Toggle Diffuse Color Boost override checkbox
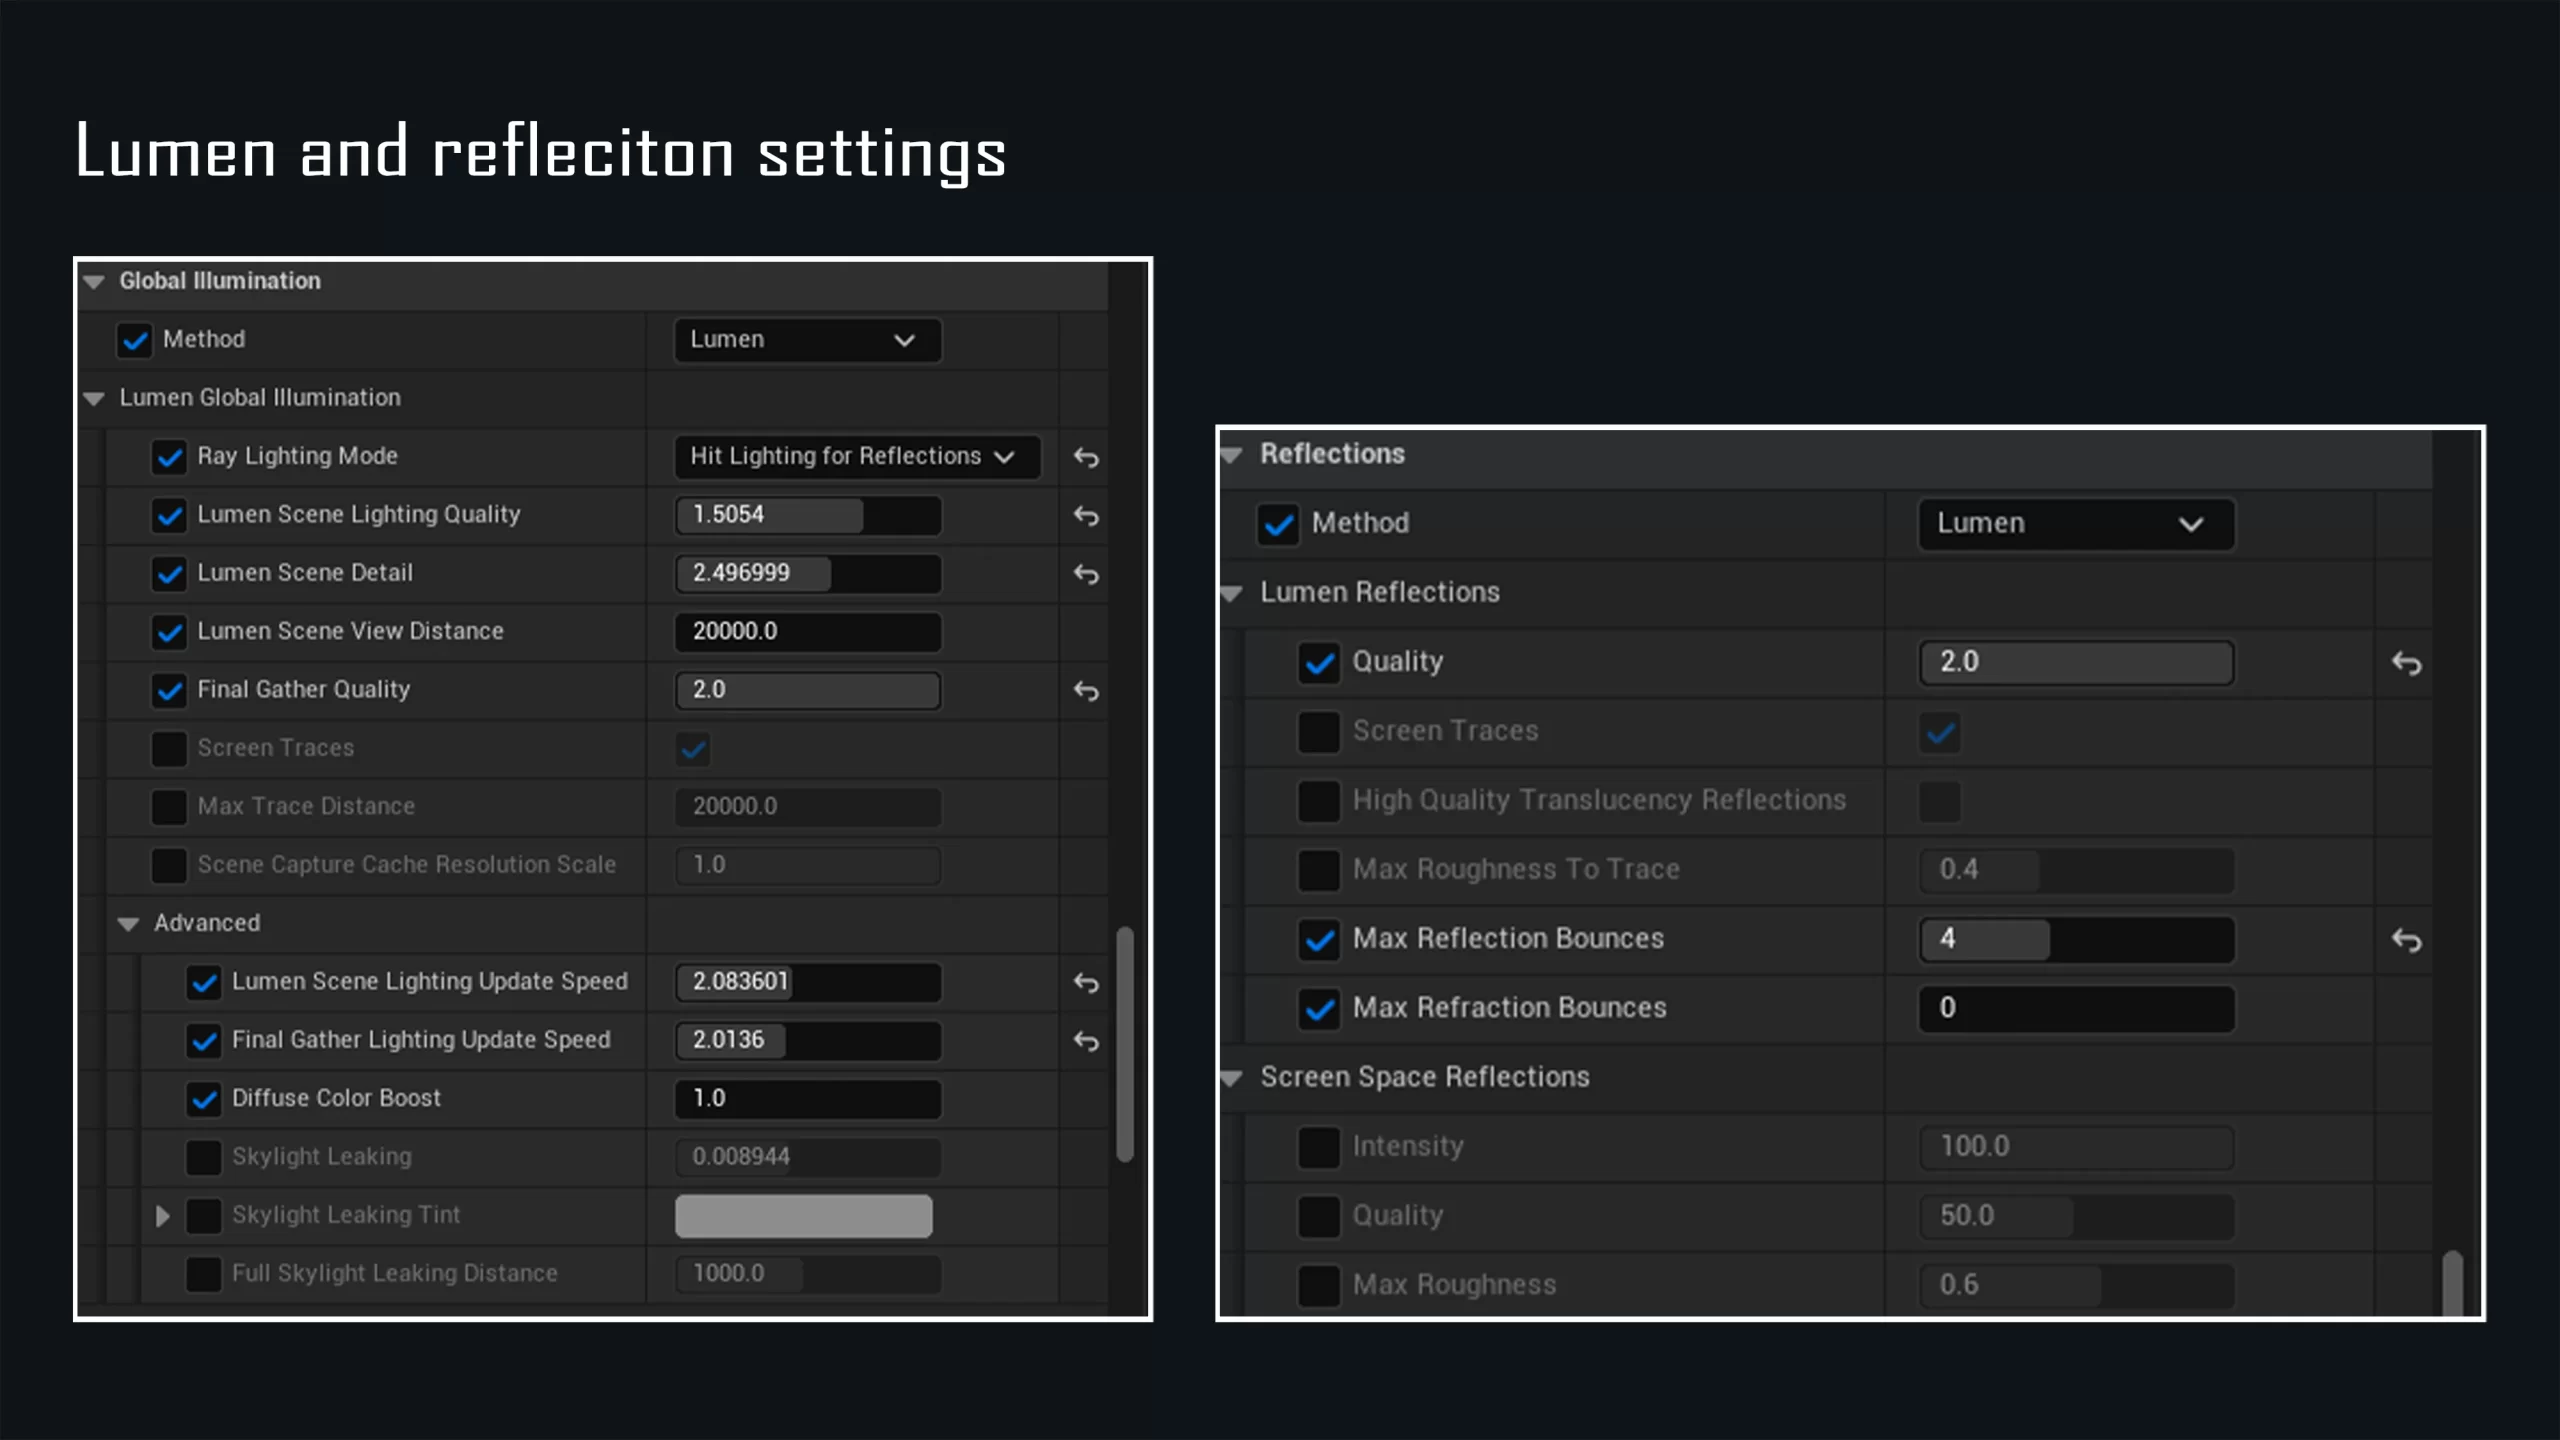 [204, 1099]
